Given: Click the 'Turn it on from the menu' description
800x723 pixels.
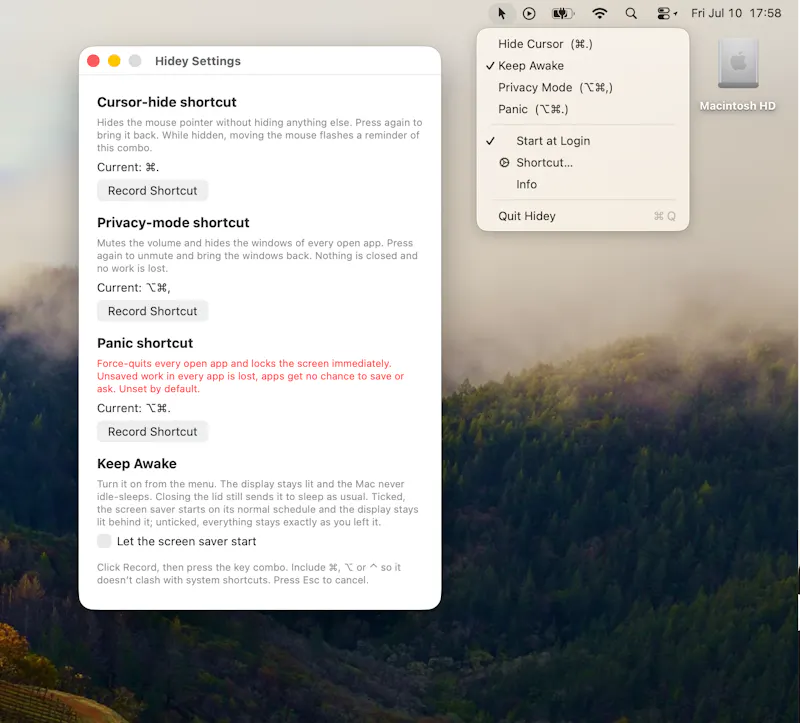Looking at the screenshot, I should tap(258, 503).
